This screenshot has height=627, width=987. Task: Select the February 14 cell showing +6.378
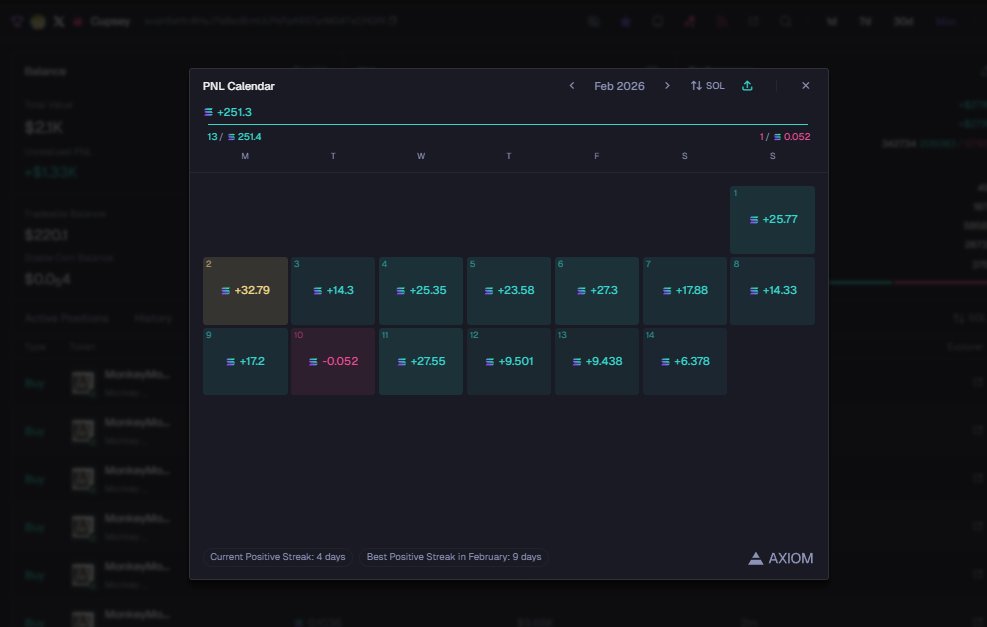[685, 360]
